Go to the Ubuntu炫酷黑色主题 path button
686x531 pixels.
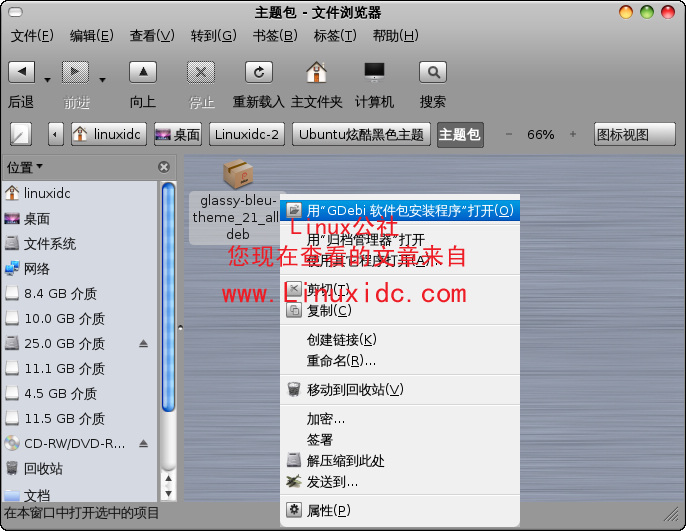click(x=361, y=134)
